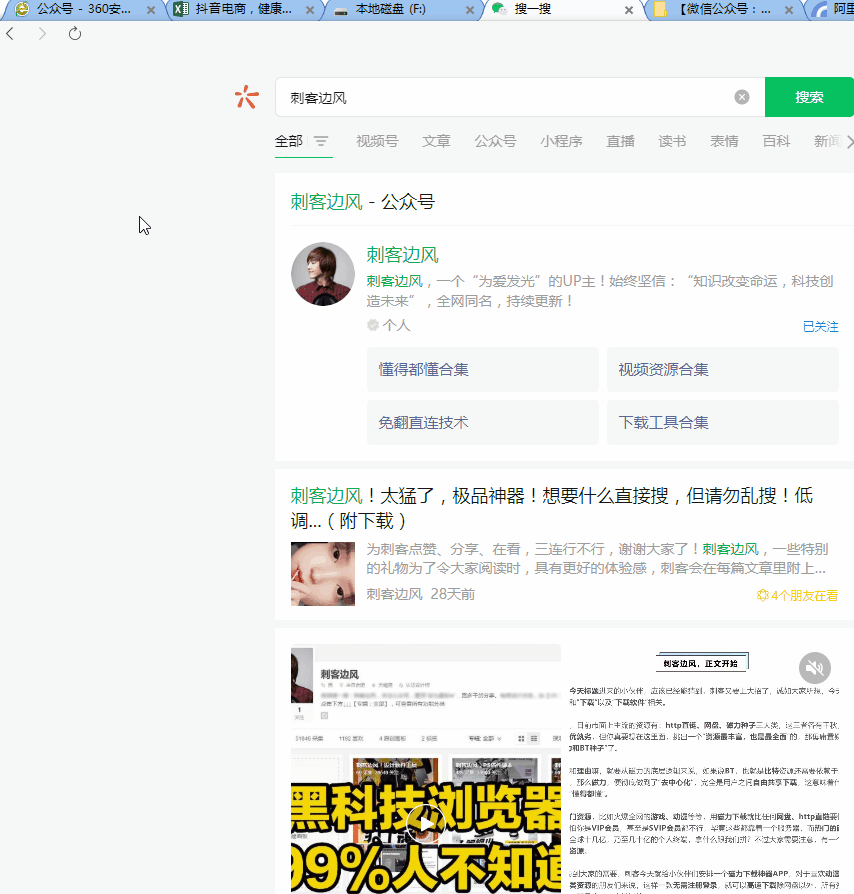Click the 已关注 follow status link
The image size is (854, 894).
[x=820, y=327]
